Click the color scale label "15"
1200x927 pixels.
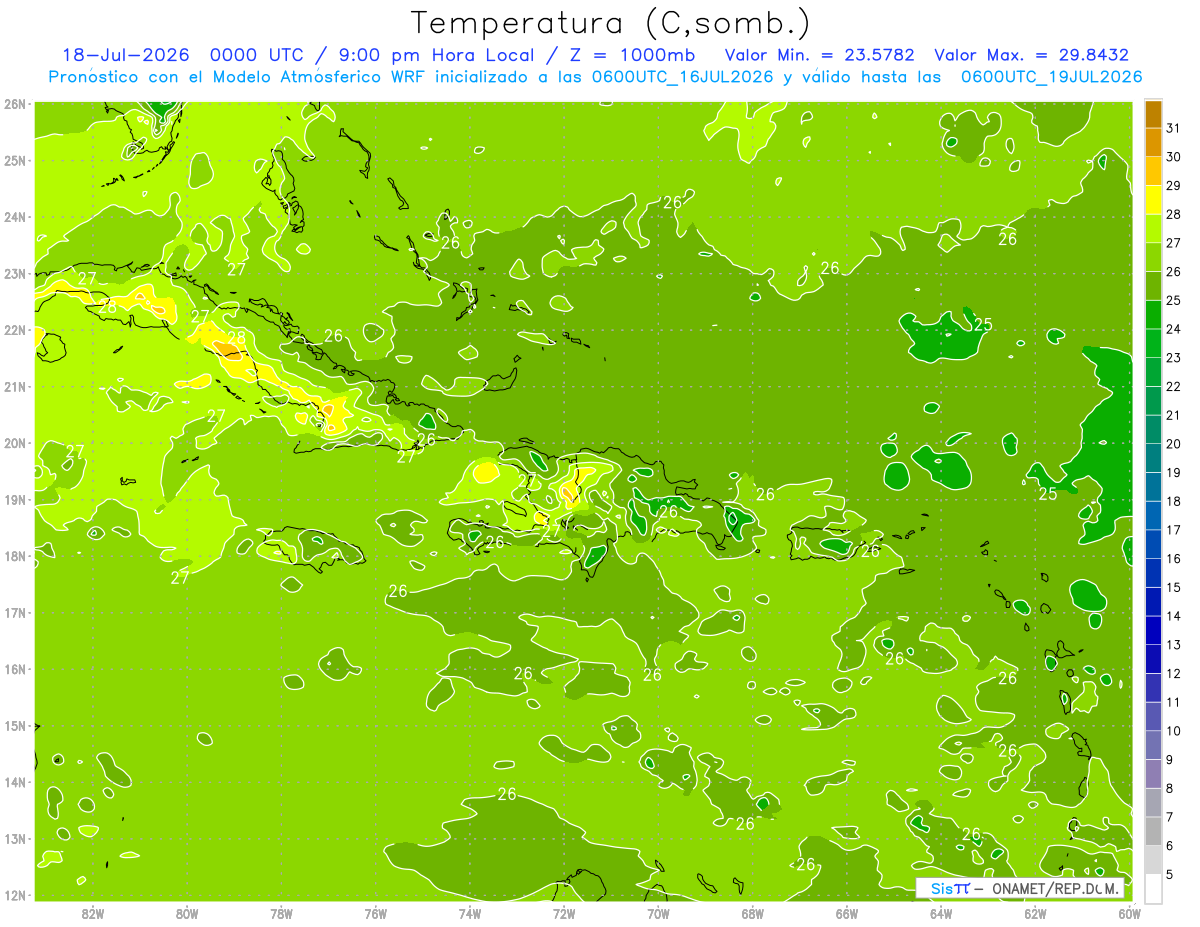[1173, 587]
